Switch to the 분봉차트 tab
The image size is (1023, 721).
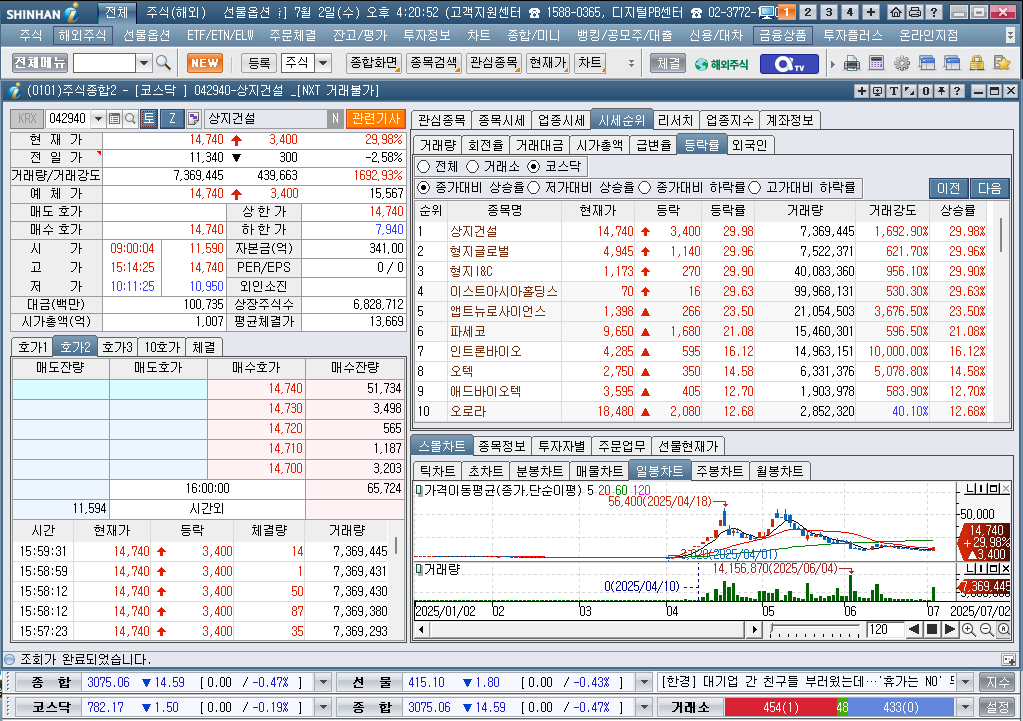(540, 471)
